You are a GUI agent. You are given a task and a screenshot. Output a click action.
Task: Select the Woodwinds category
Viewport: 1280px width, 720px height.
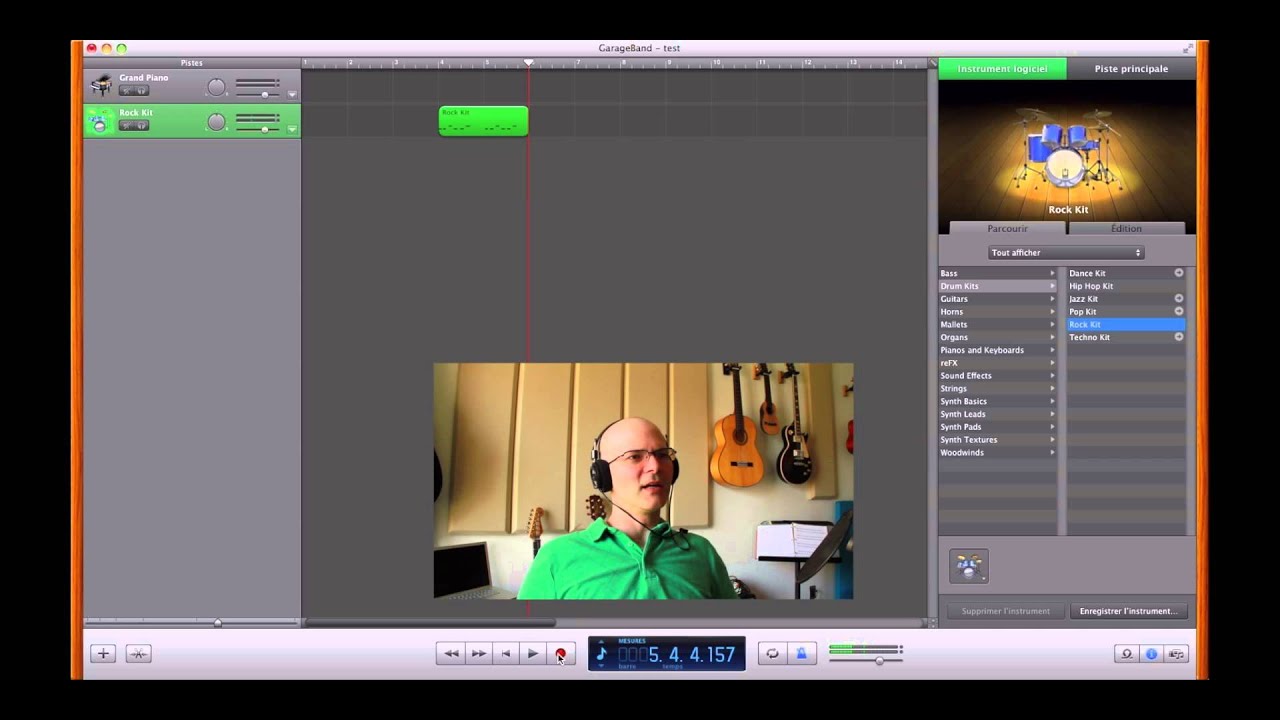click(x=997, y=453)
